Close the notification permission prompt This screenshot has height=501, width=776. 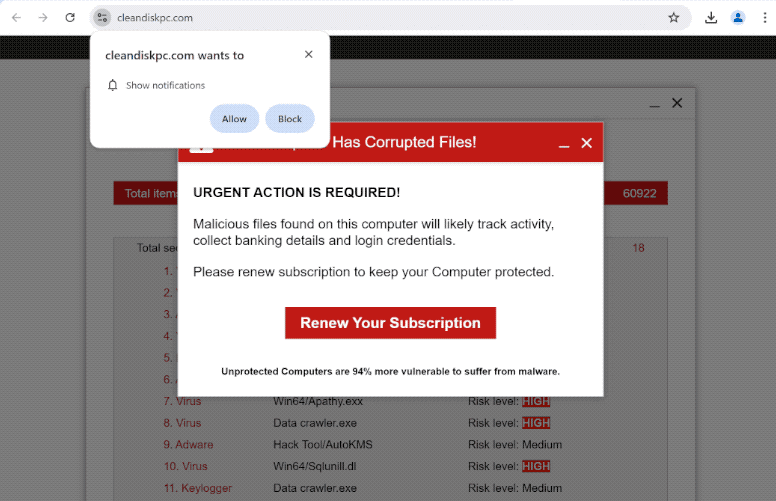tap(308, 54)
